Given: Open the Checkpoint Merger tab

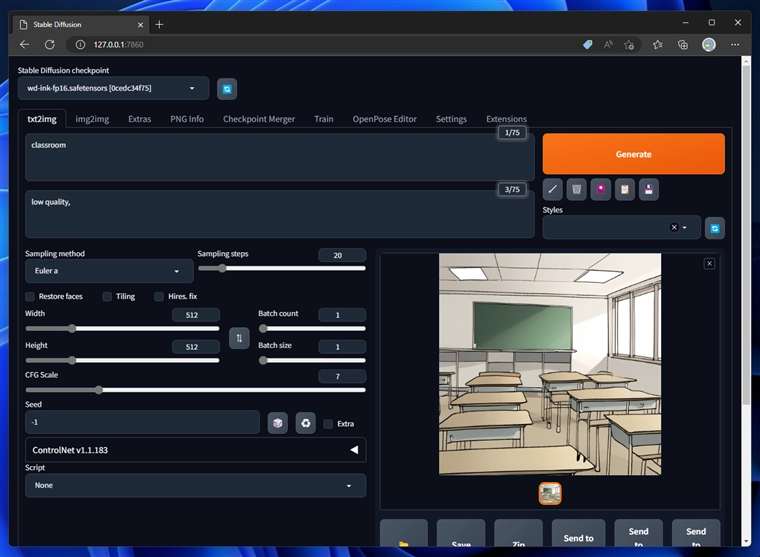Looking at the screenshot, I should click(x=259, y=119).
